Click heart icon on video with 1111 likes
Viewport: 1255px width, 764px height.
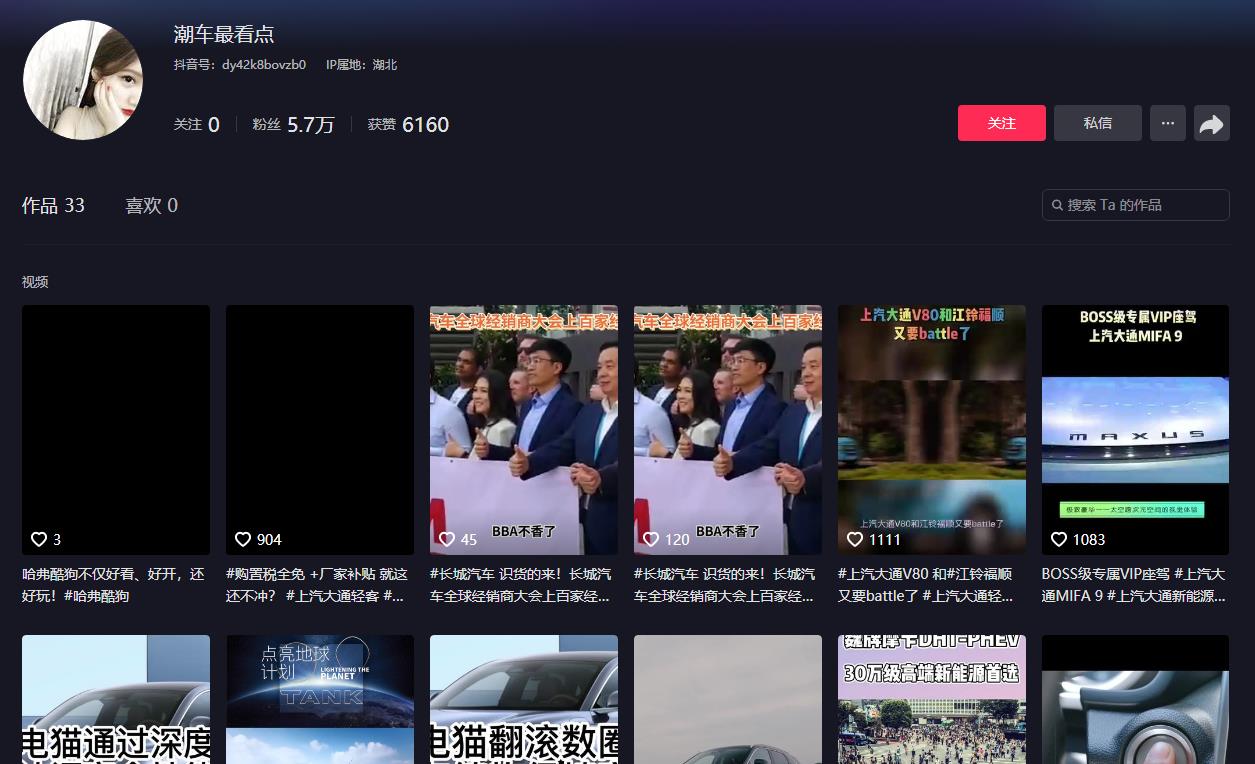click(x=855, y=539)
